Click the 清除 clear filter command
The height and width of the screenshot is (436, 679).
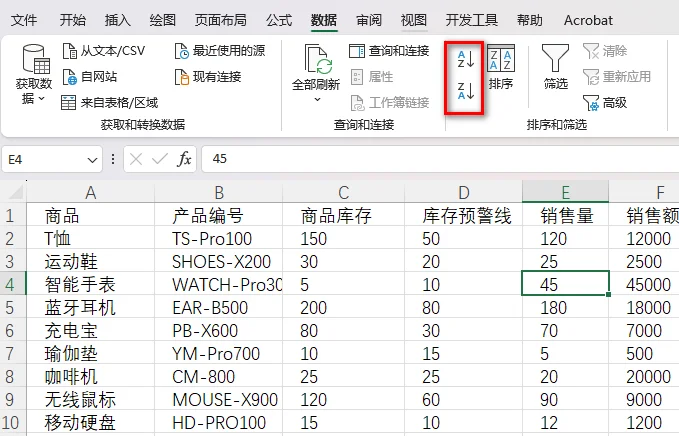point(605,51)
